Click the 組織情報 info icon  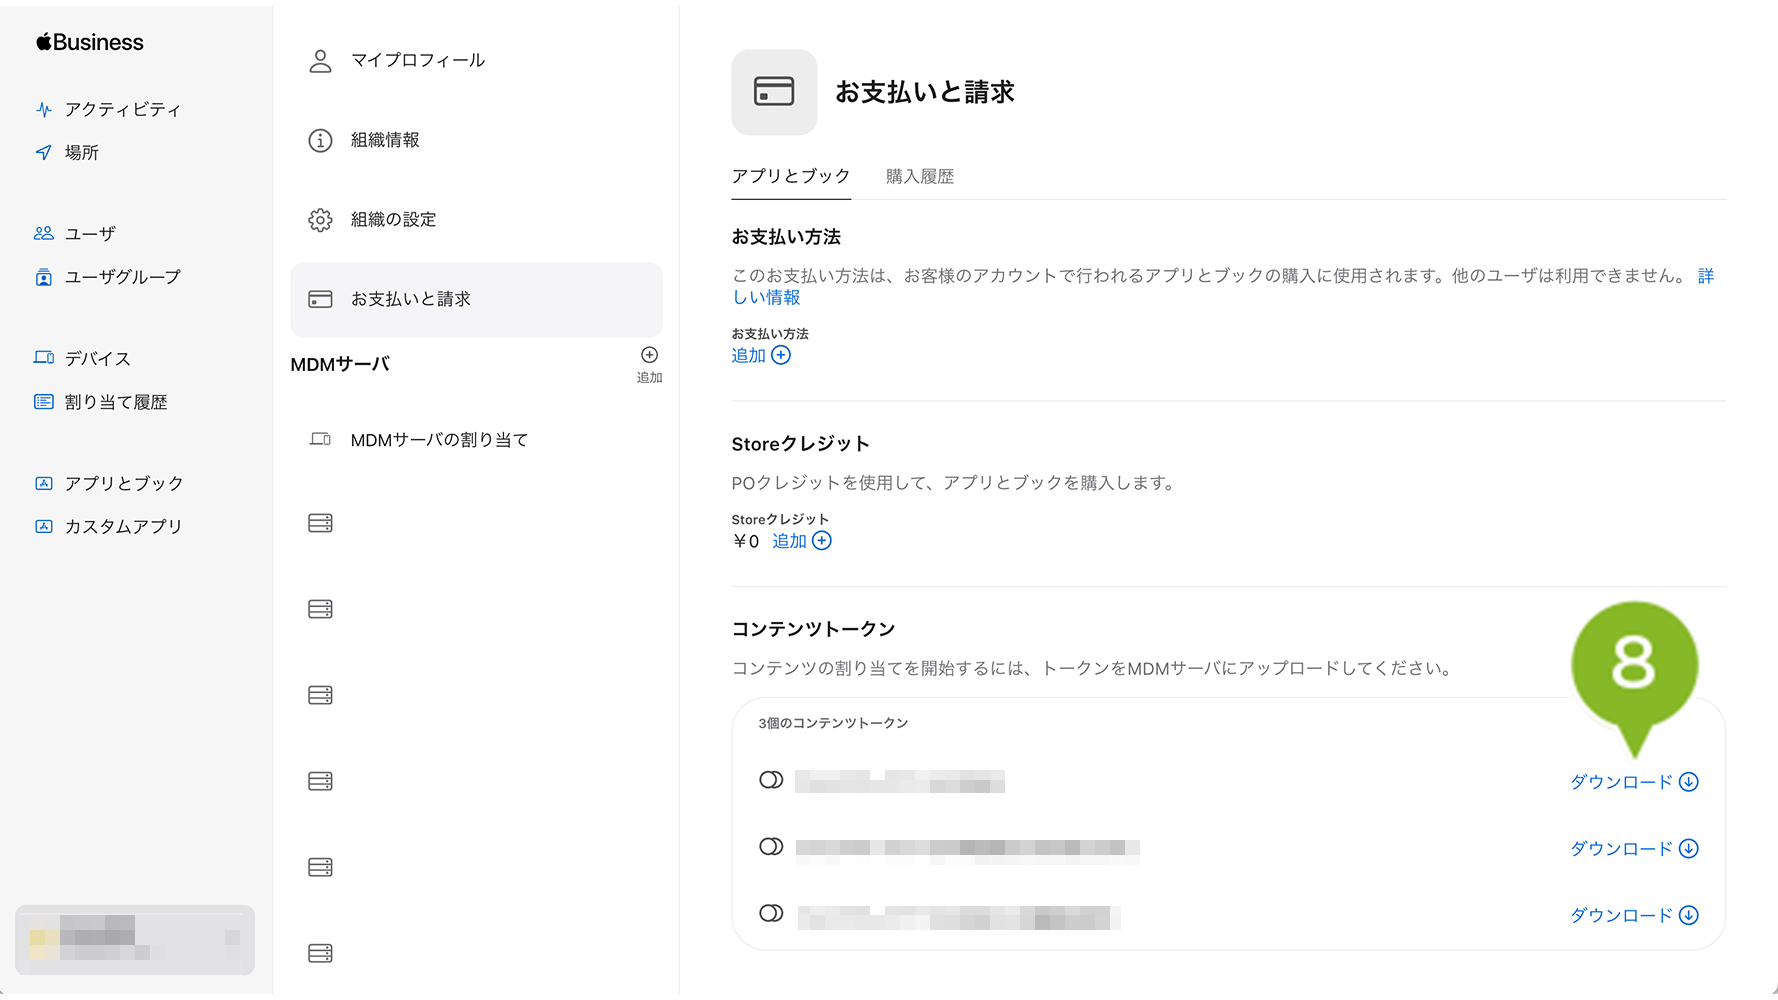320,140
